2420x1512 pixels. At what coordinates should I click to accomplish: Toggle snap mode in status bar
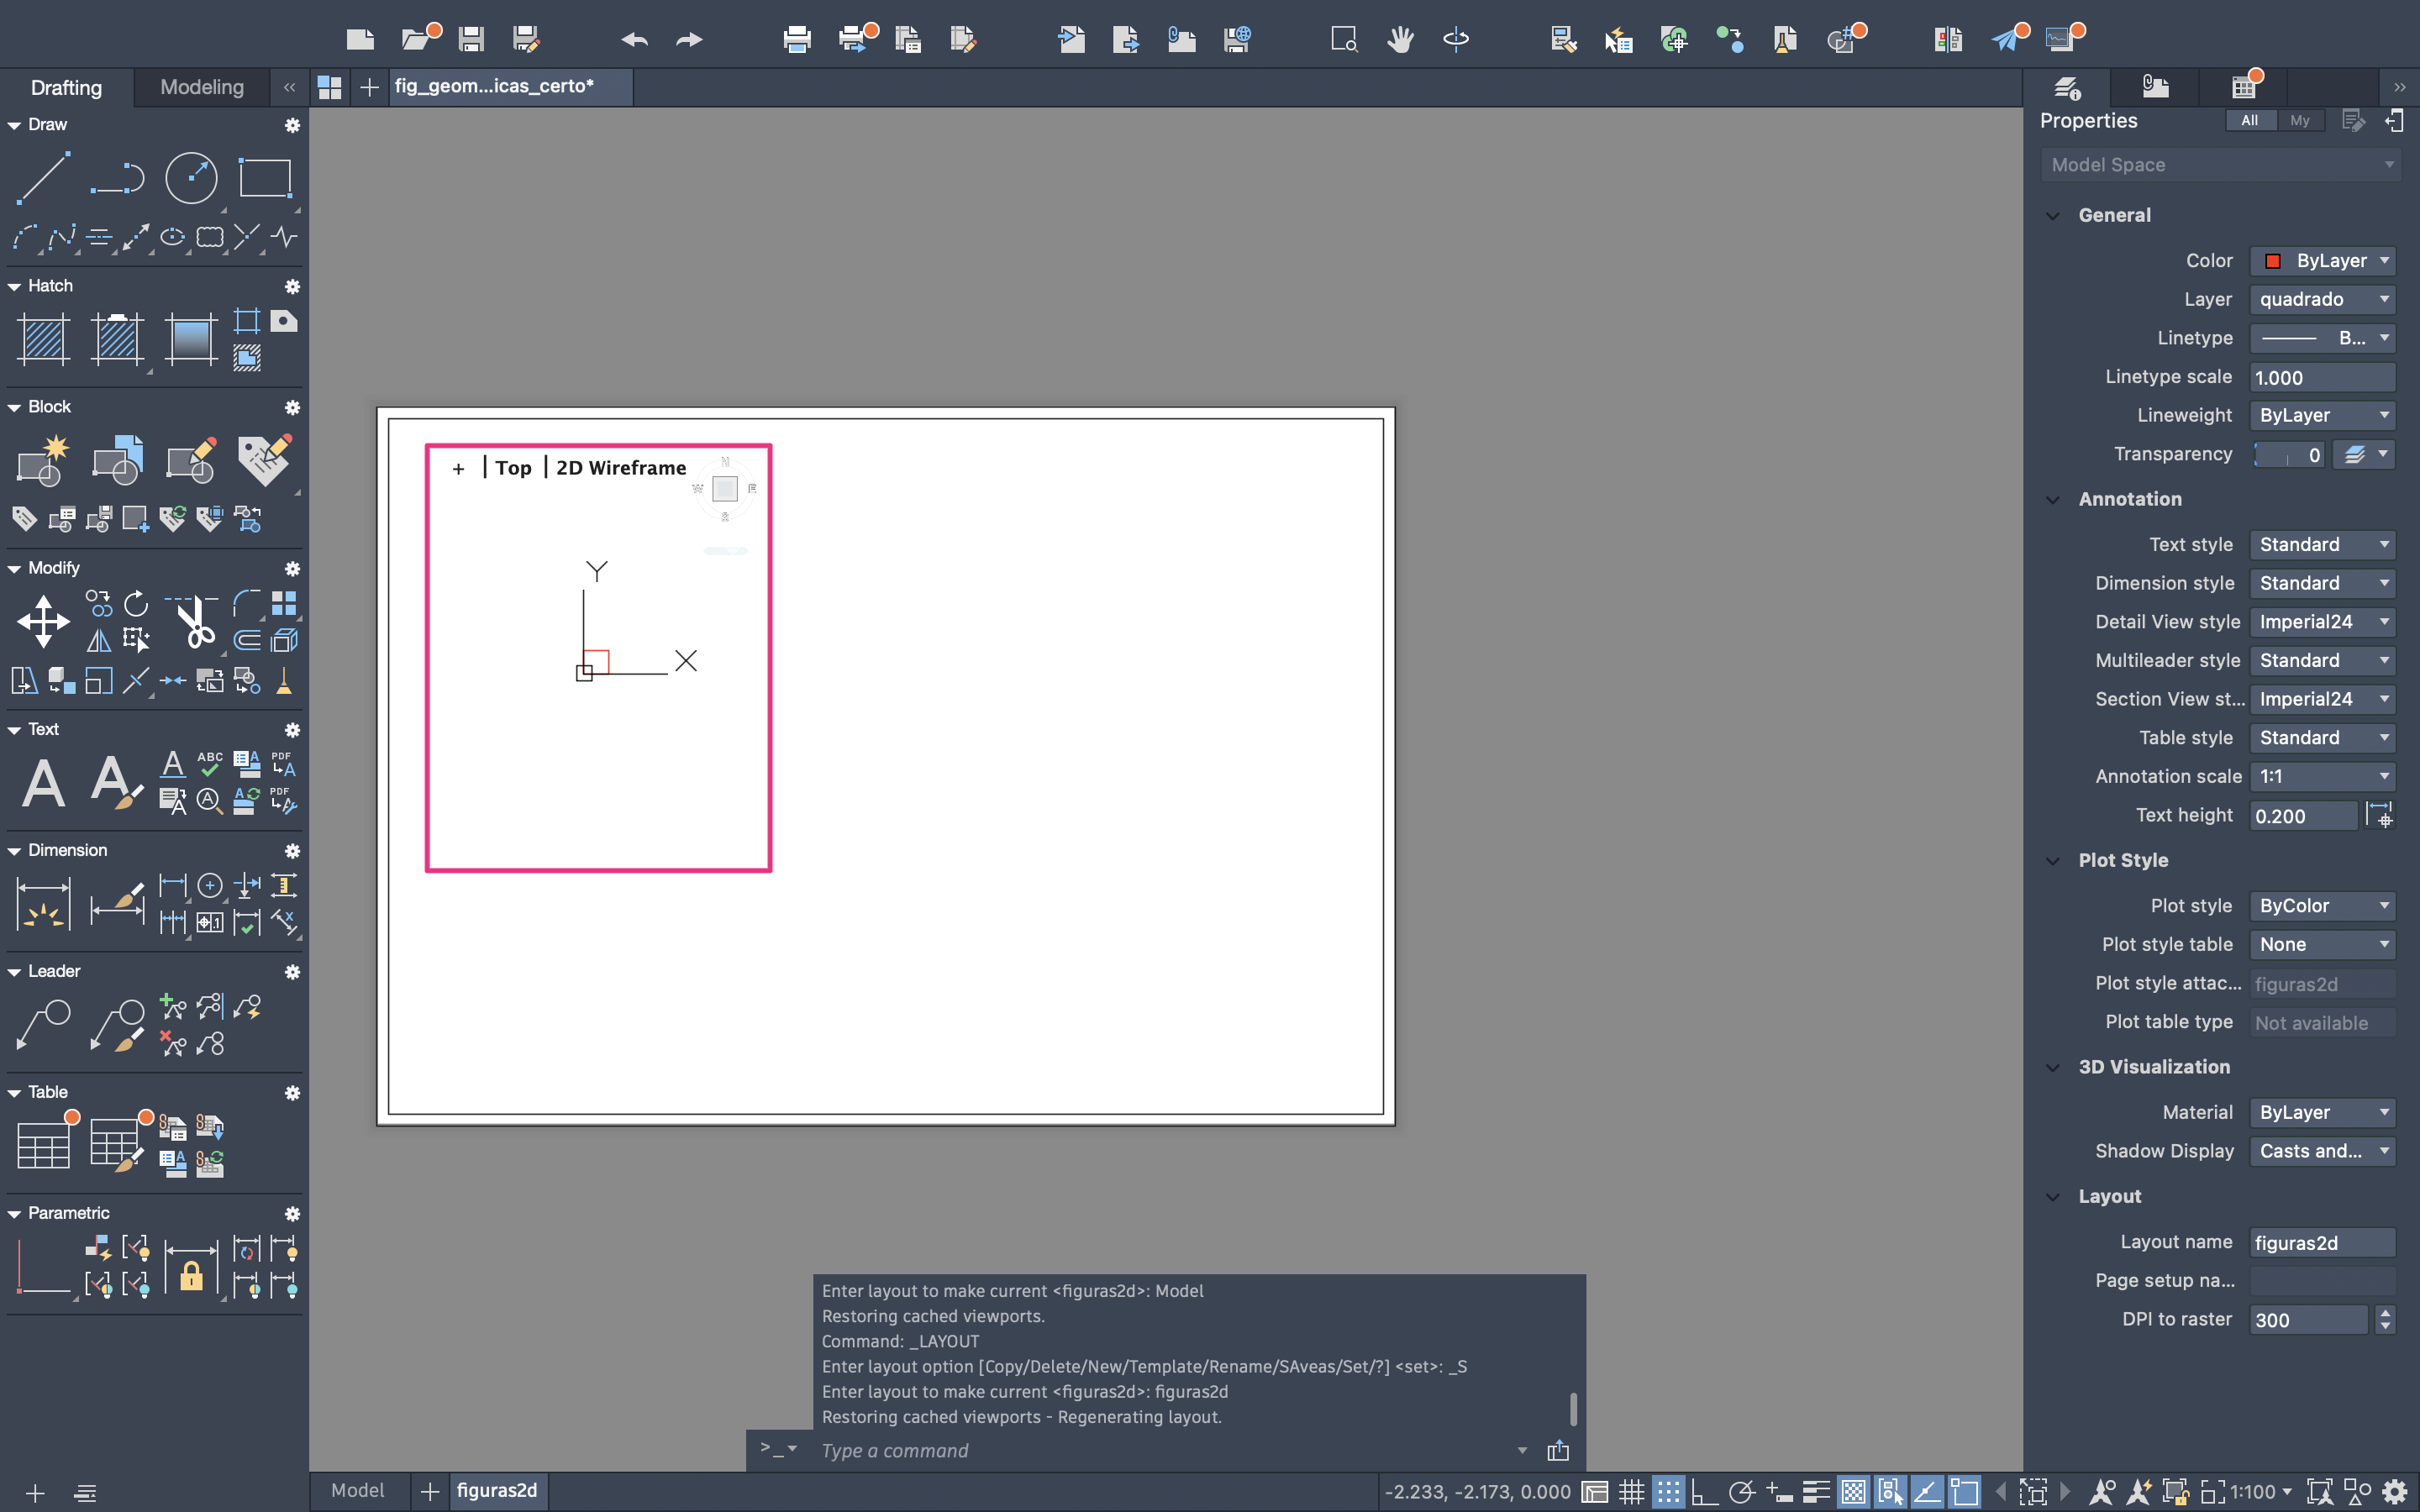[1668, 1492]
